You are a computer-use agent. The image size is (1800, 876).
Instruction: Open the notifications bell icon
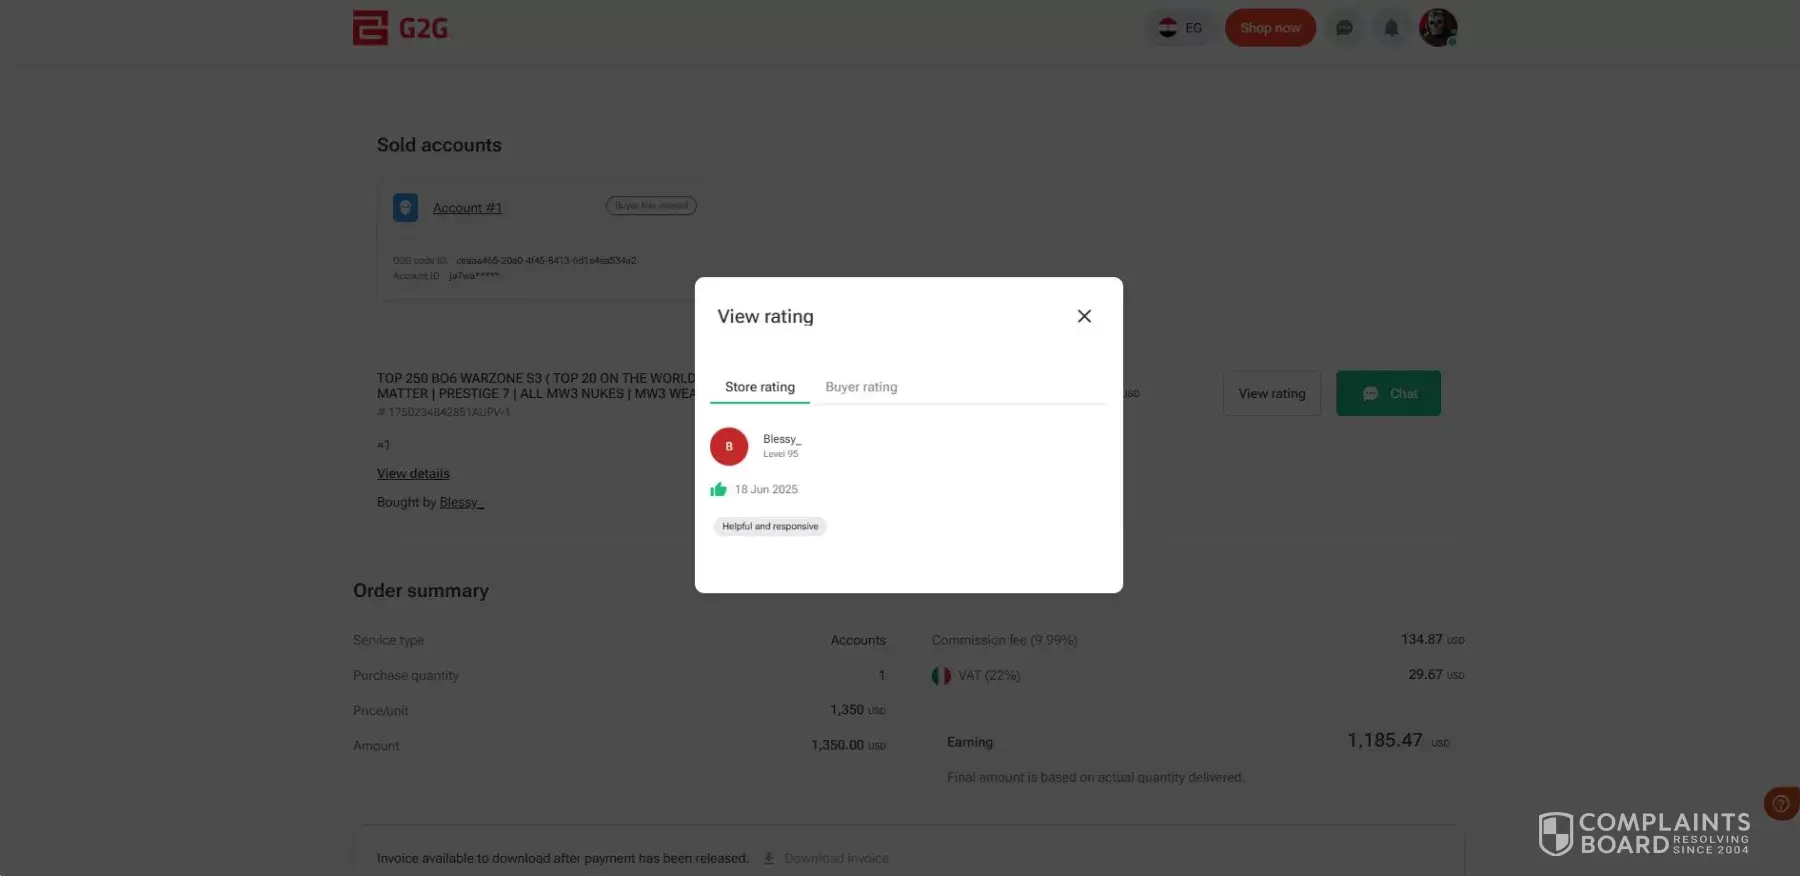1391,28
